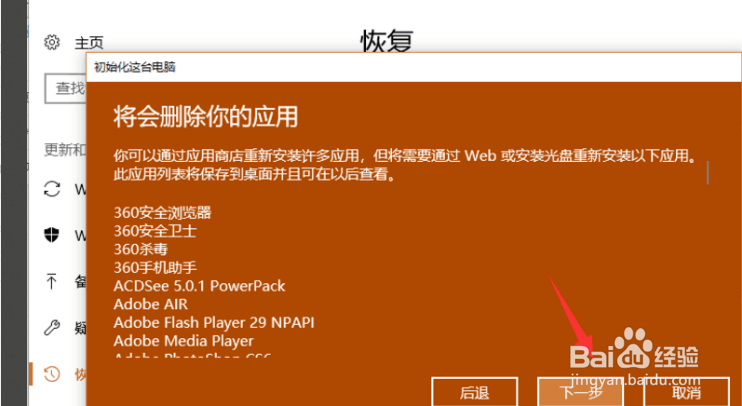742x406 pixels.
Task: Click the Windows Update sync arrows icon
Action: tap(52, 189)
